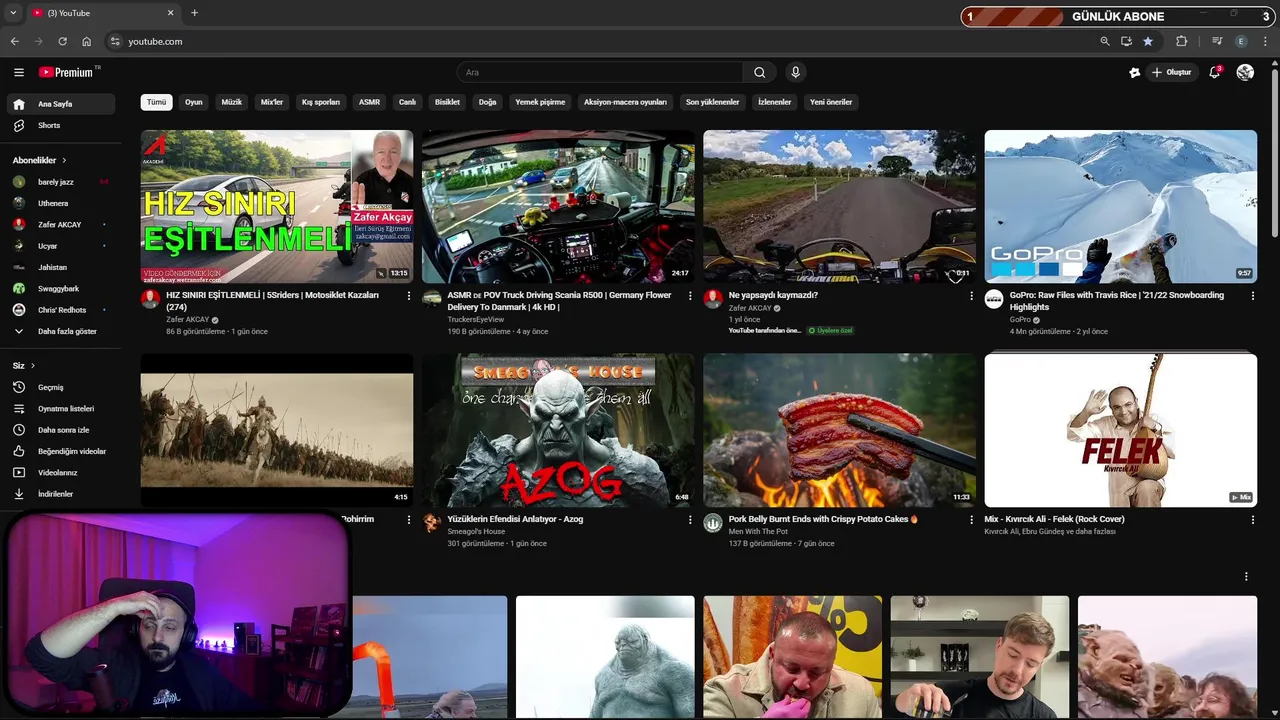Click the star-shaped icon beside Oluştur
The width and height of the screenshot is (1280, 720).
(x=1134, y=72)
